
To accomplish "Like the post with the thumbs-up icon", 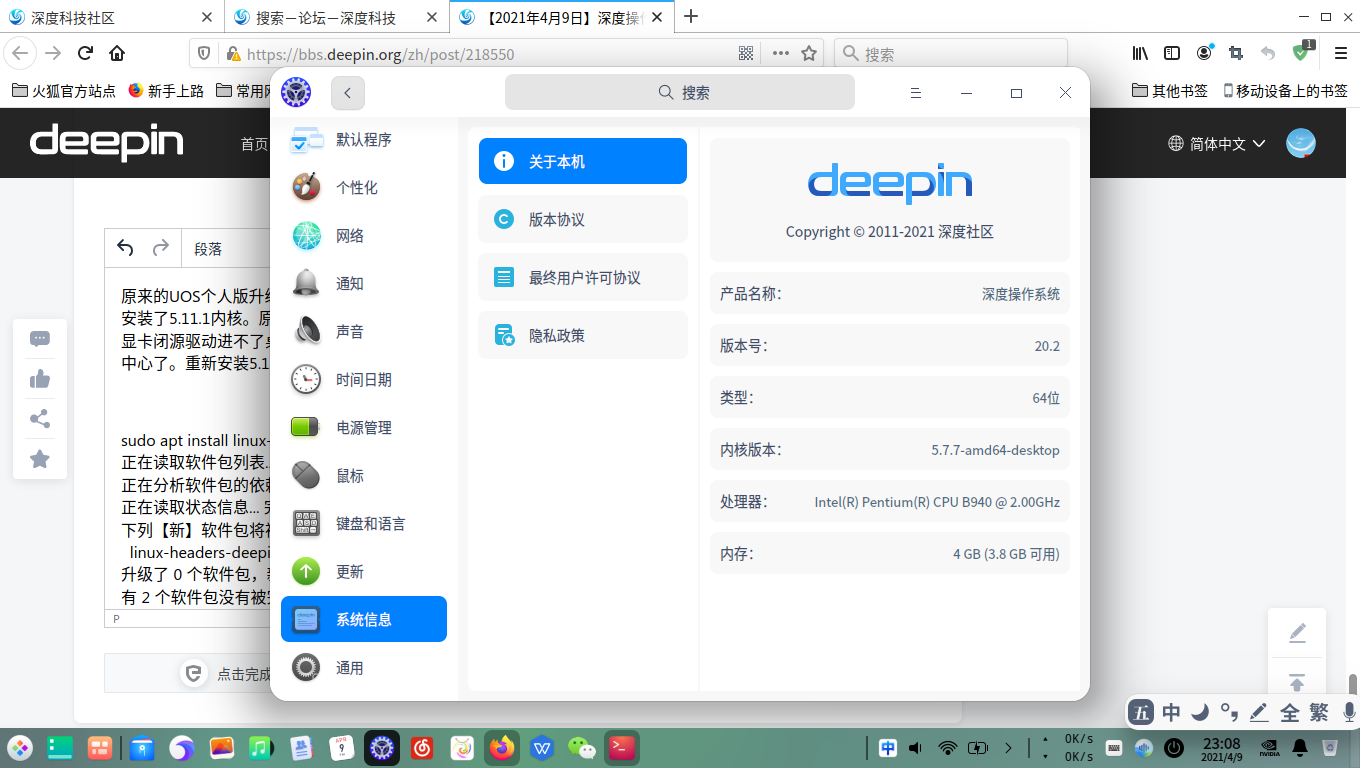I will (x=40, y=379).
